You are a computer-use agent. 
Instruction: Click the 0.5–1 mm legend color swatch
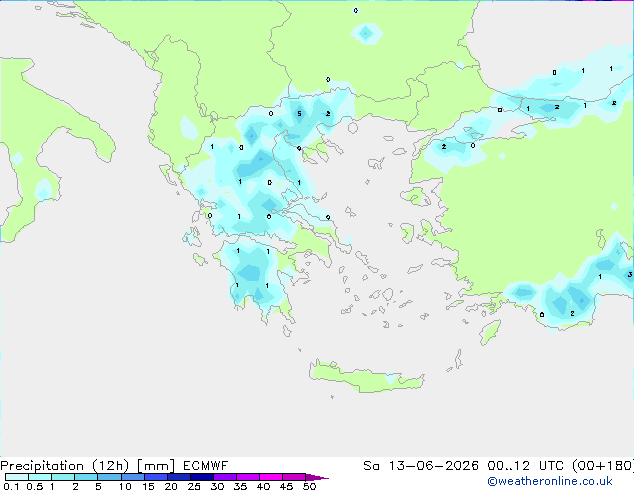tap(40, 477)
